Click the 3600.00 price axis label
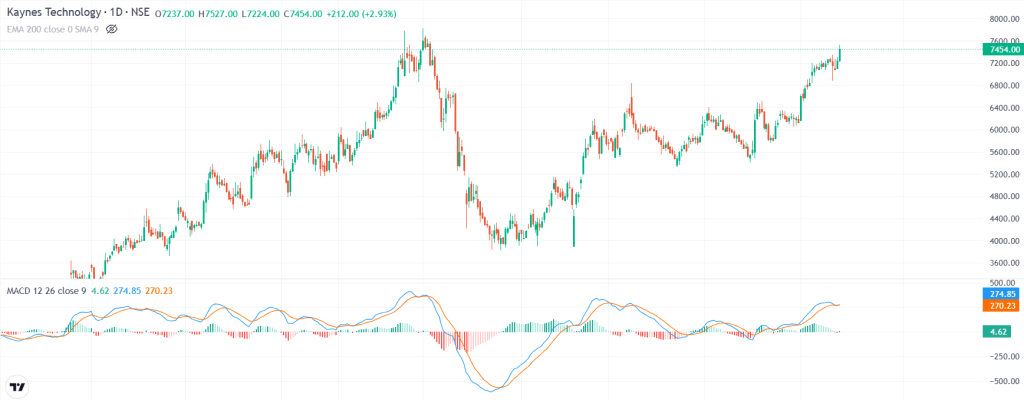 (1004, 263)
